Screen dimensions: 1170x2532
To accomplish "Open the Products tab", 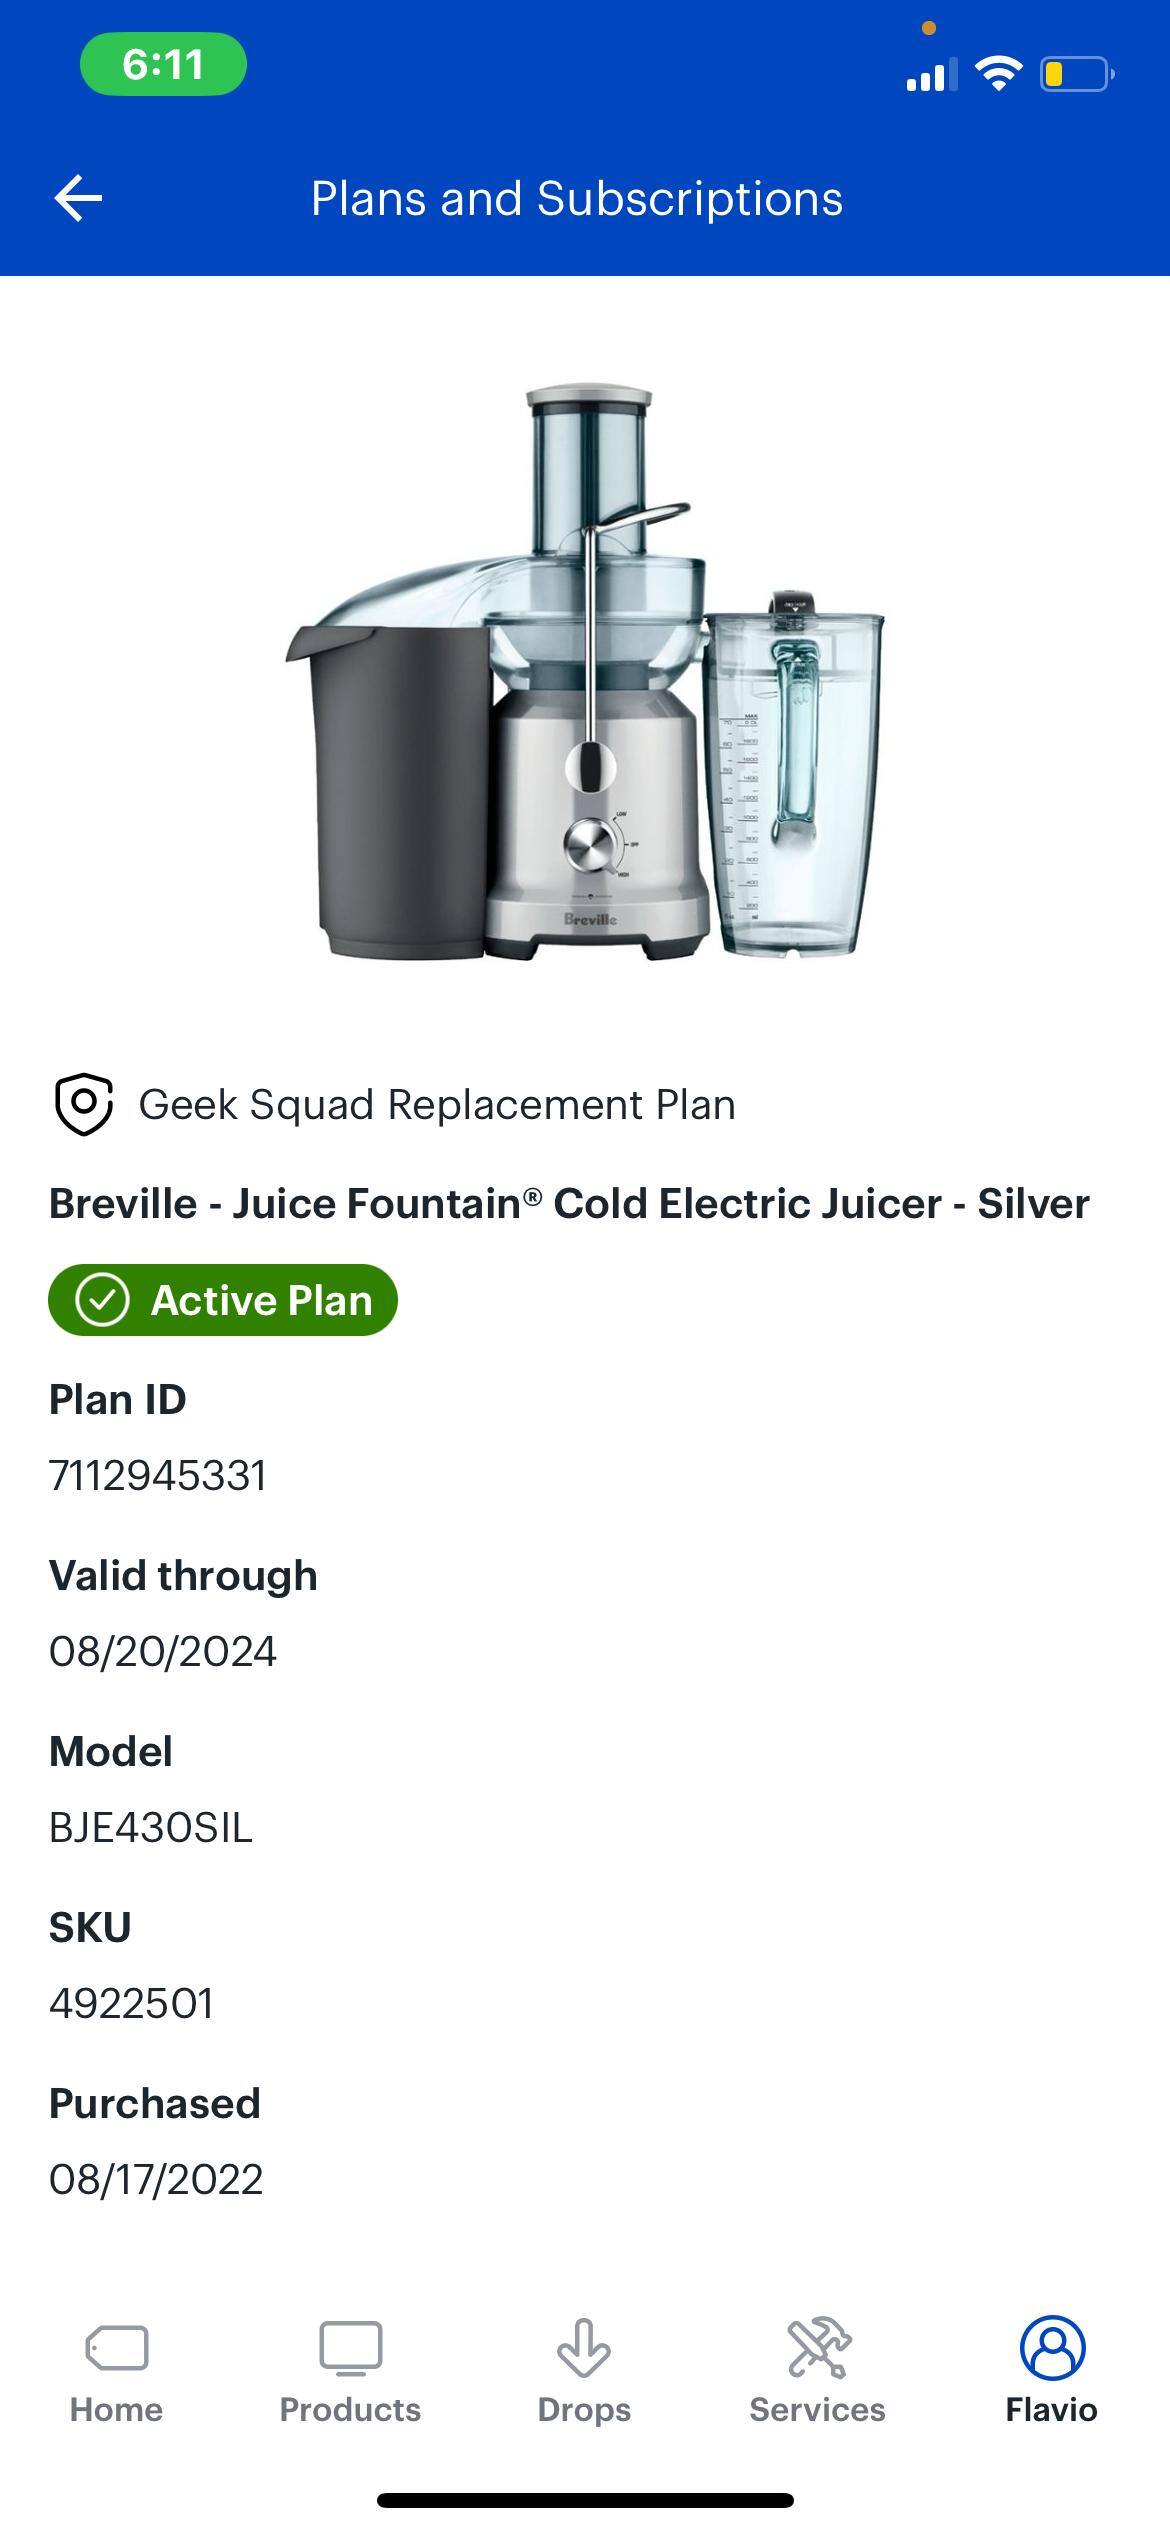I will point(350,2370).
